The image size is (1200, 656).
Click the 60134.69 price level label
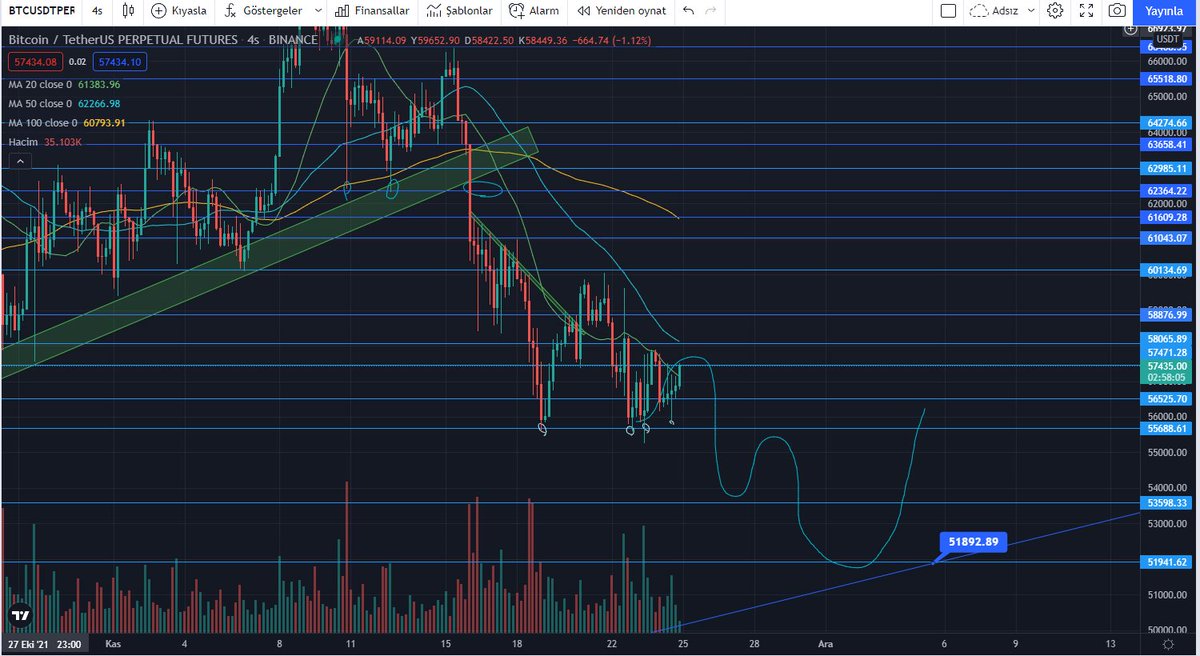click(x=1168, y=270)
